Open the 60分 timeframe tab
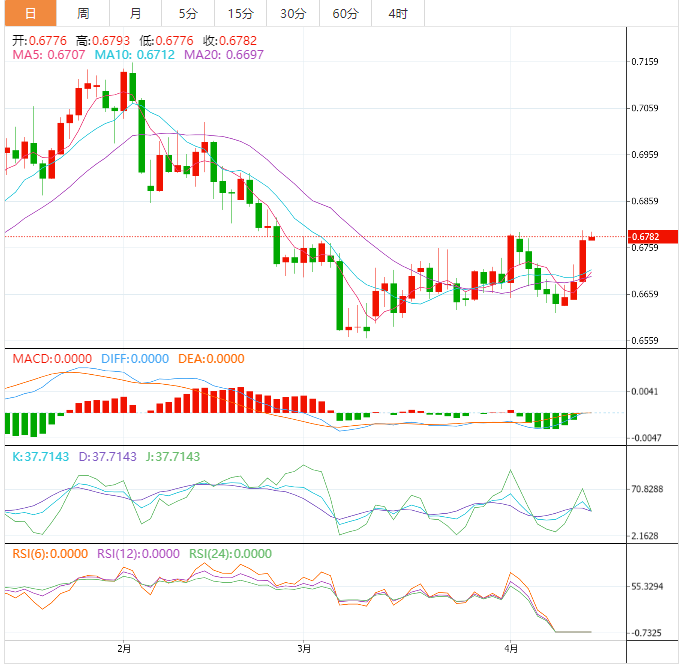684x672 pixels. pyautogui.click(x=345, y=13)
